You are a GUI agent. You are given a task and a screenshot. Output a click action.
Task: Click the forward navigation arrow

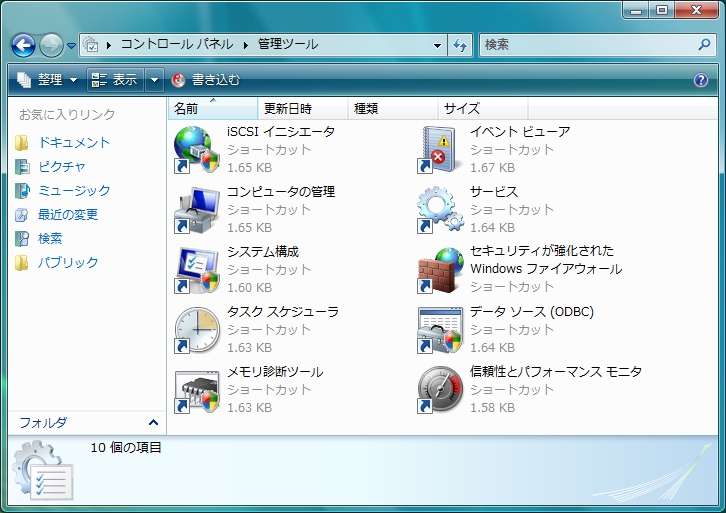pos(51,45)
